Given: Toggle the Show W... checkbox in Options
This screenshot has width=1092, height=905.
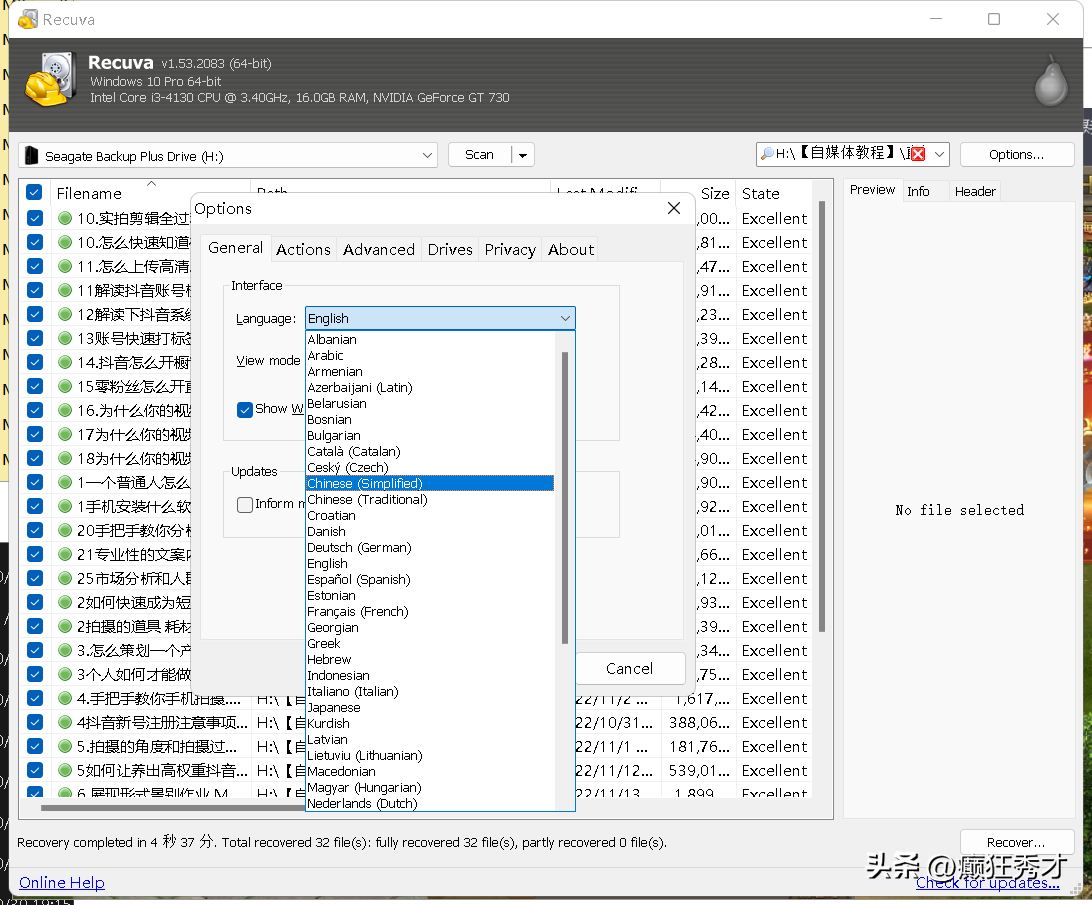Looking at the screenshot, I should coord(244,410).
